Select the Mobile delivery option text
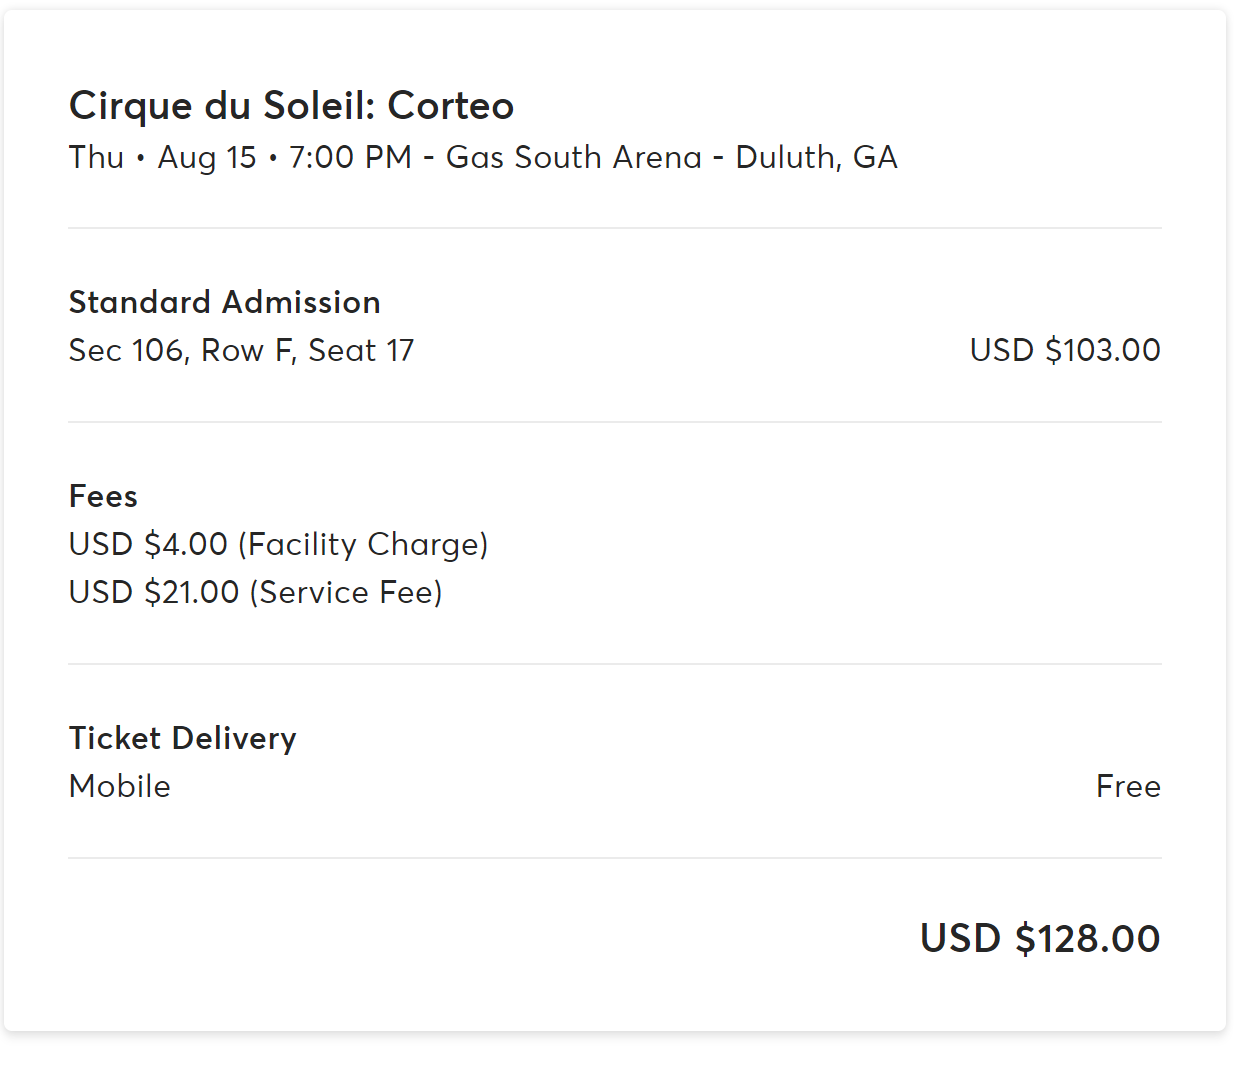Image resolution: width=1243 pixels, height=1074 pixels. 119,786
